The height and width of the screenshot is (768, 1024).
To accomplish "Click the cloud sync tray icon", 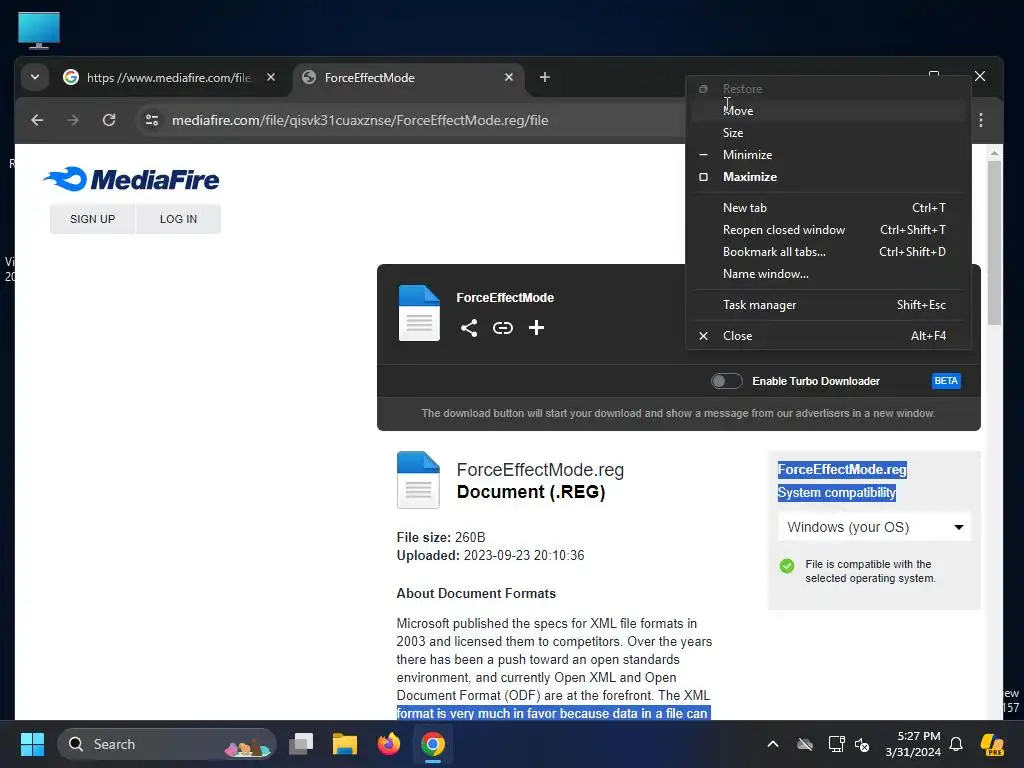I will coord(805,744).
